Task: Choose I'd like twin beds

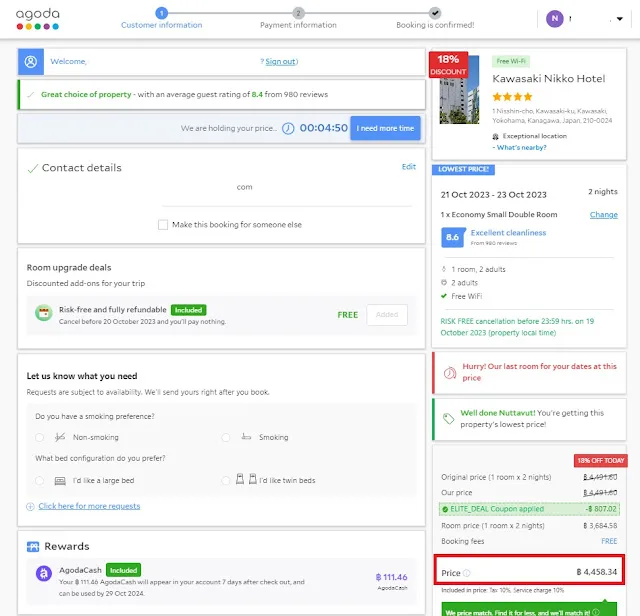Action: (x=226, y=480)
